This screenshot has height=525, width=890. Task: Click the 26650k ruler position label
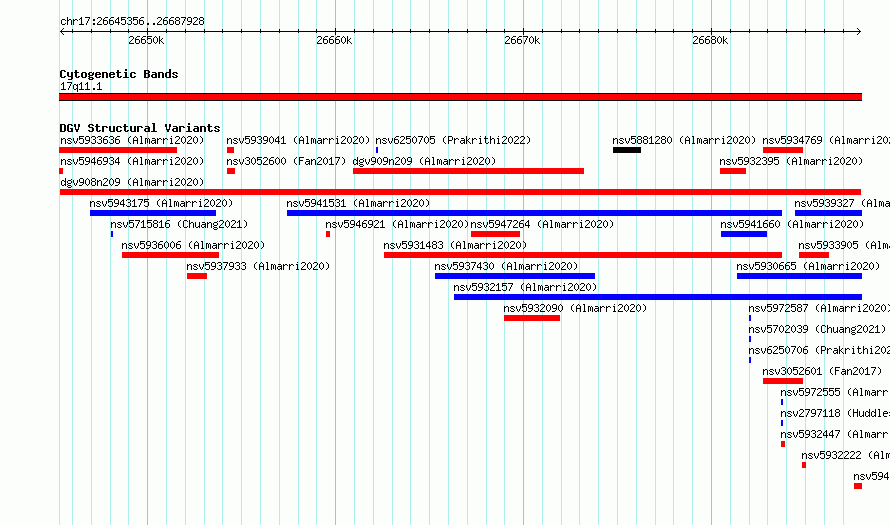[146, 40]
